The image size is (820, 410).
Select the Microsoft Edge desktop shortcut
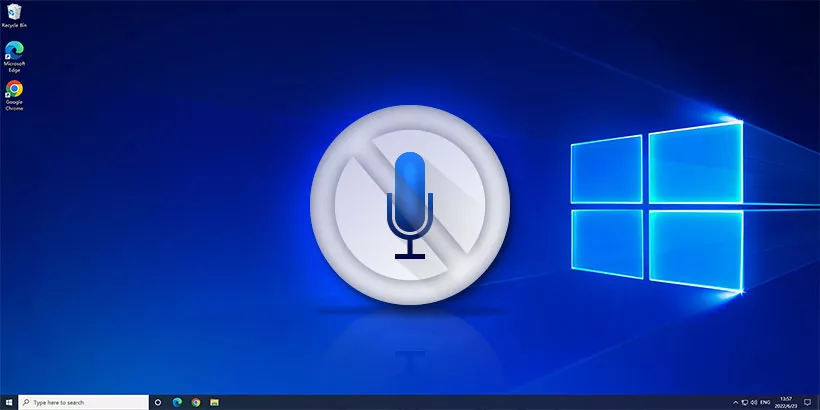click(14, 56)
